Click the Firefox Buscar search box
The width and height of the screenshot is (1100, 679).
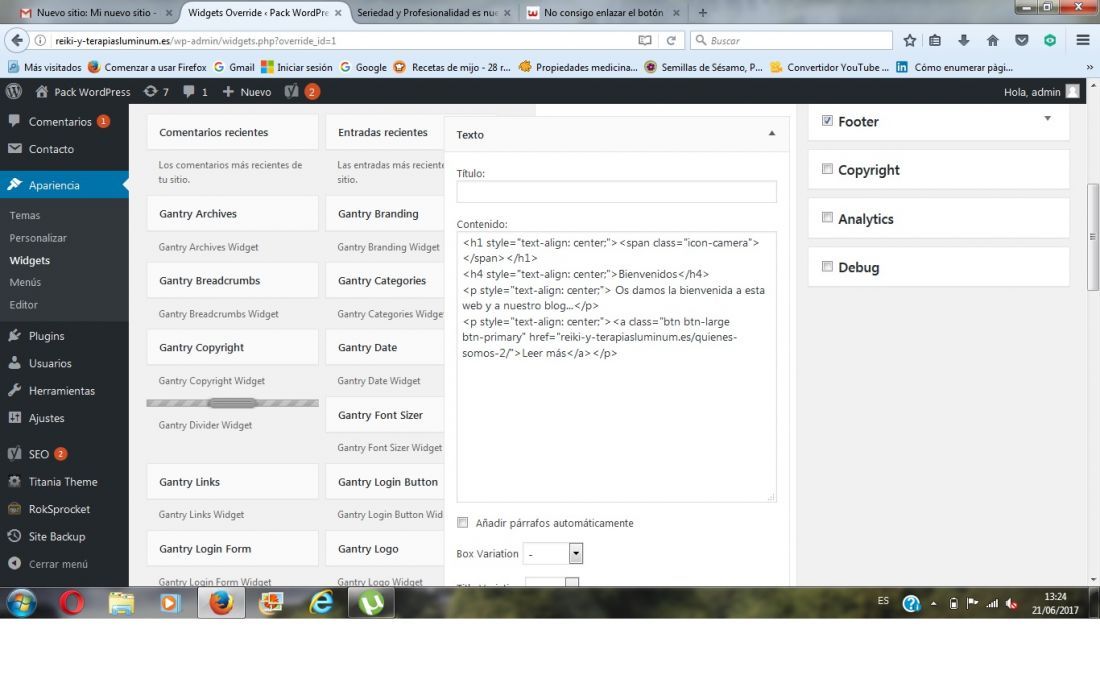click(x=791, y=41)
